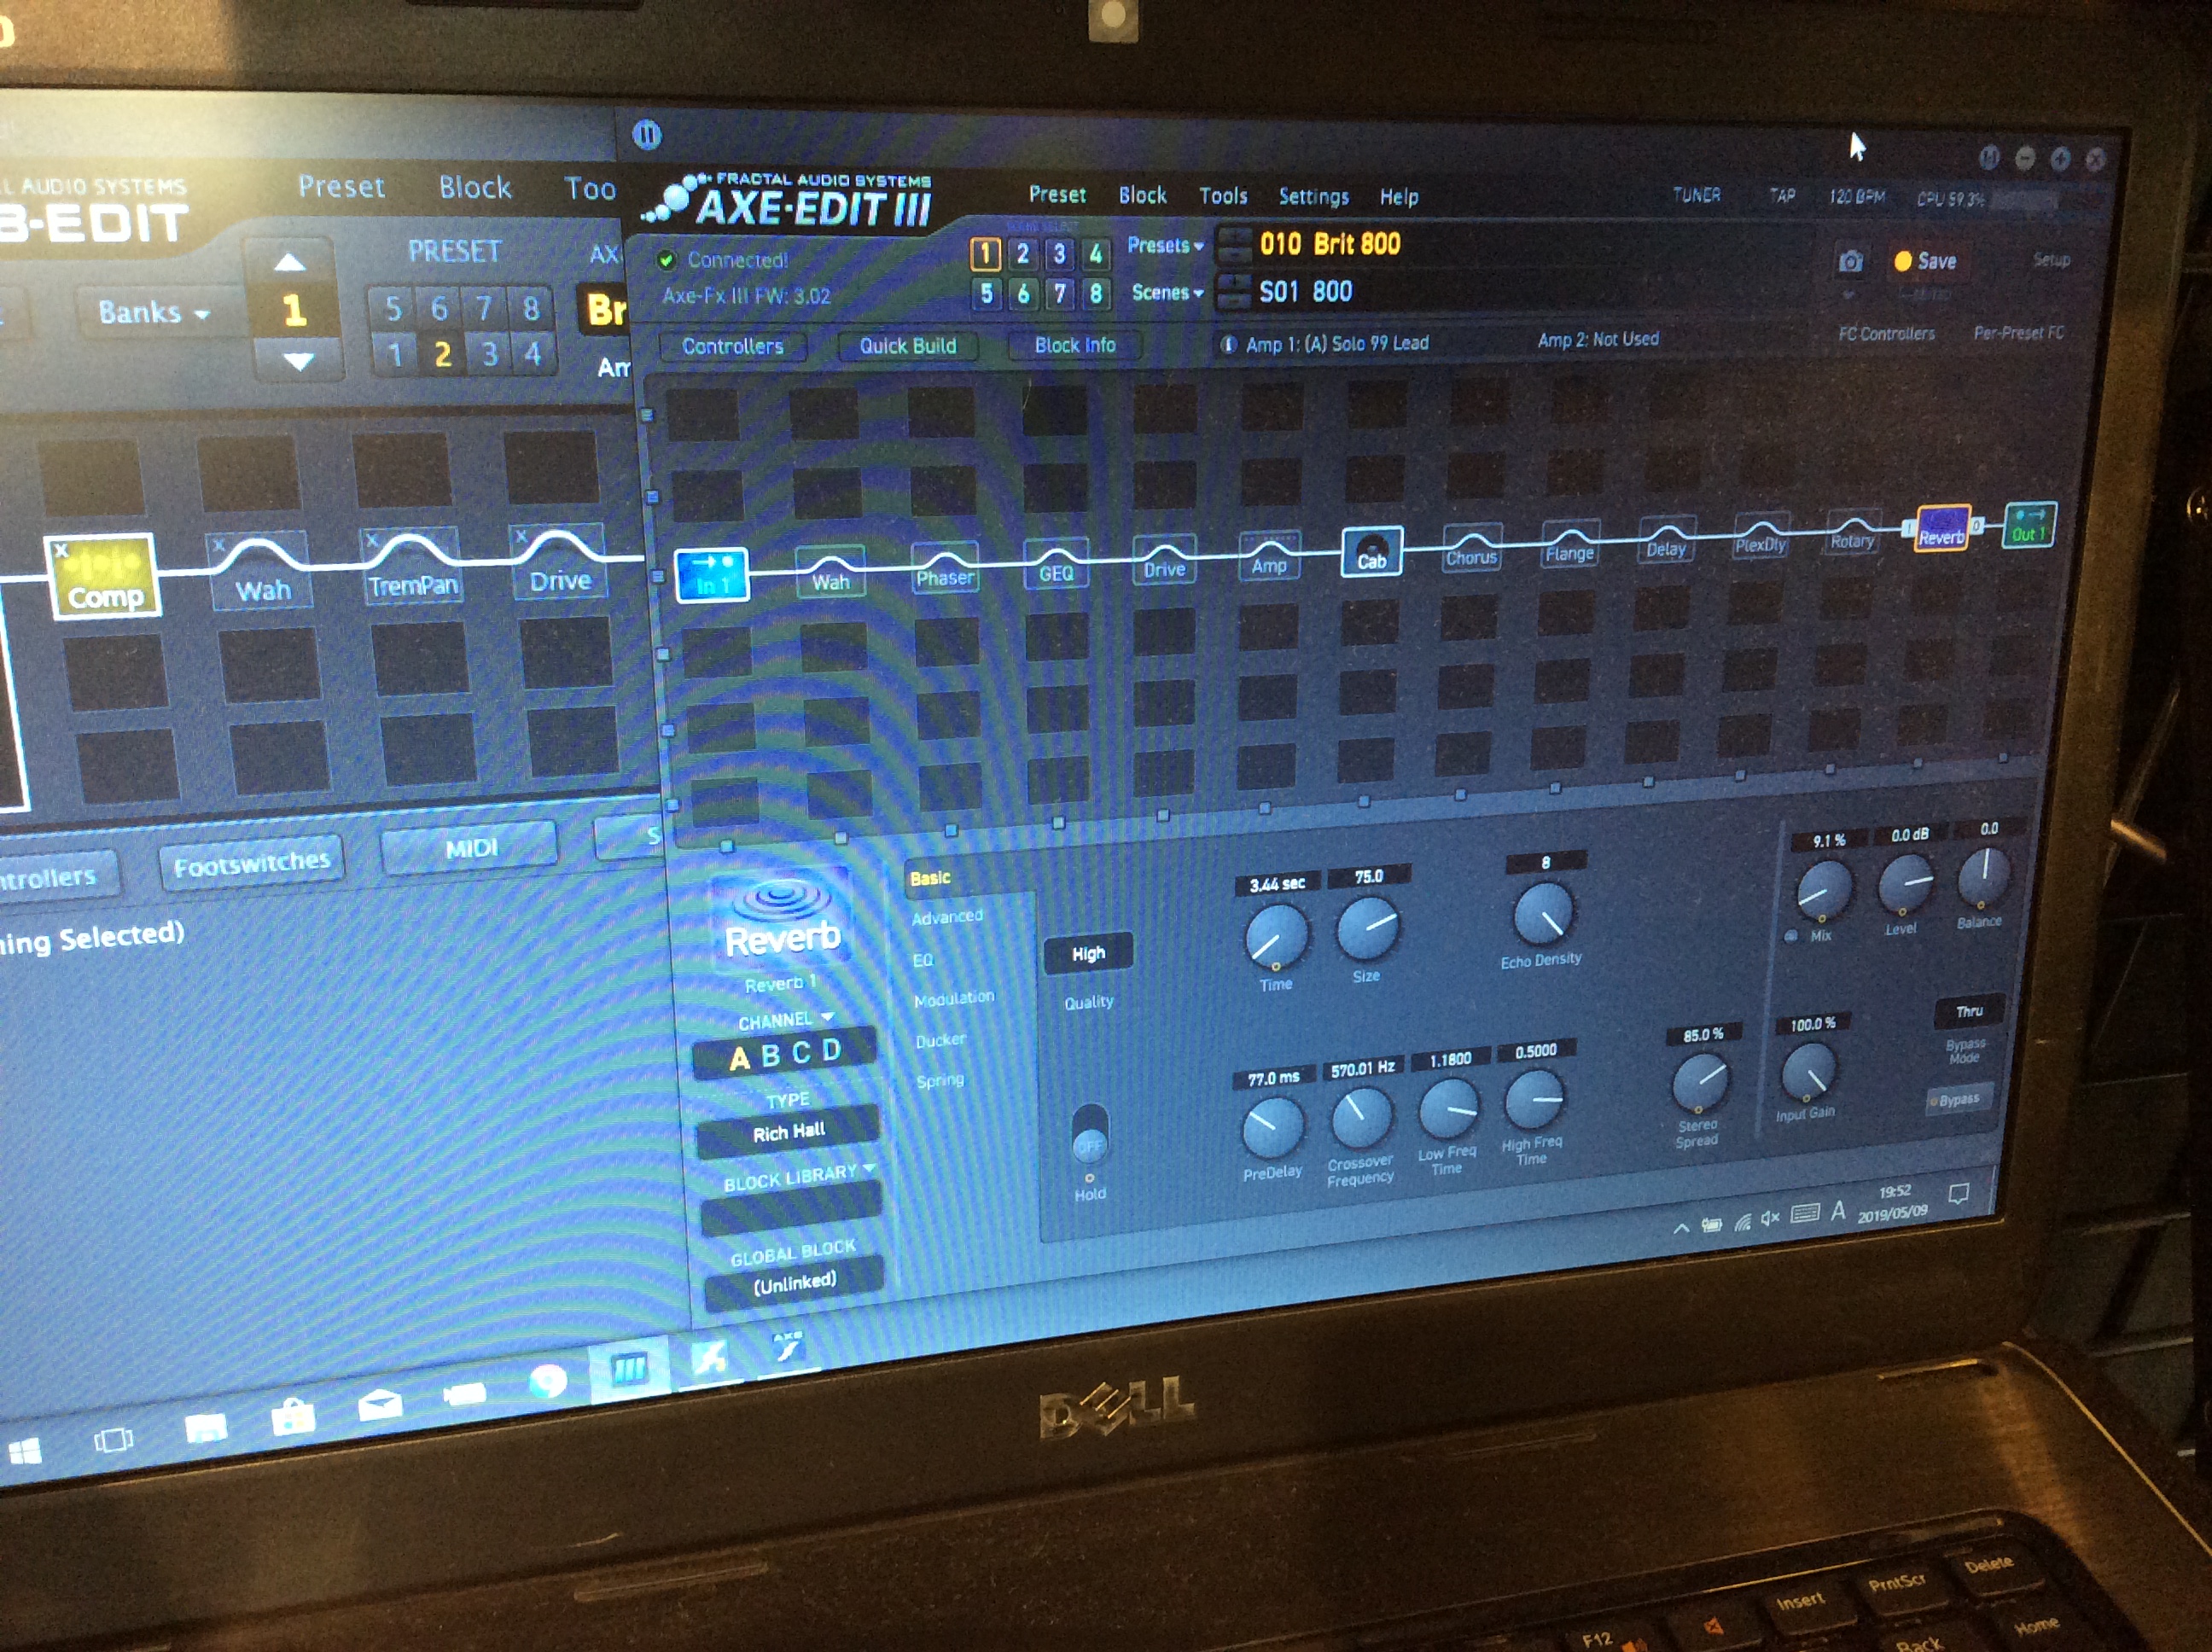Open the Help menu
The height and width of the screenshot is (1652, 2212).
pos(1399,197)
